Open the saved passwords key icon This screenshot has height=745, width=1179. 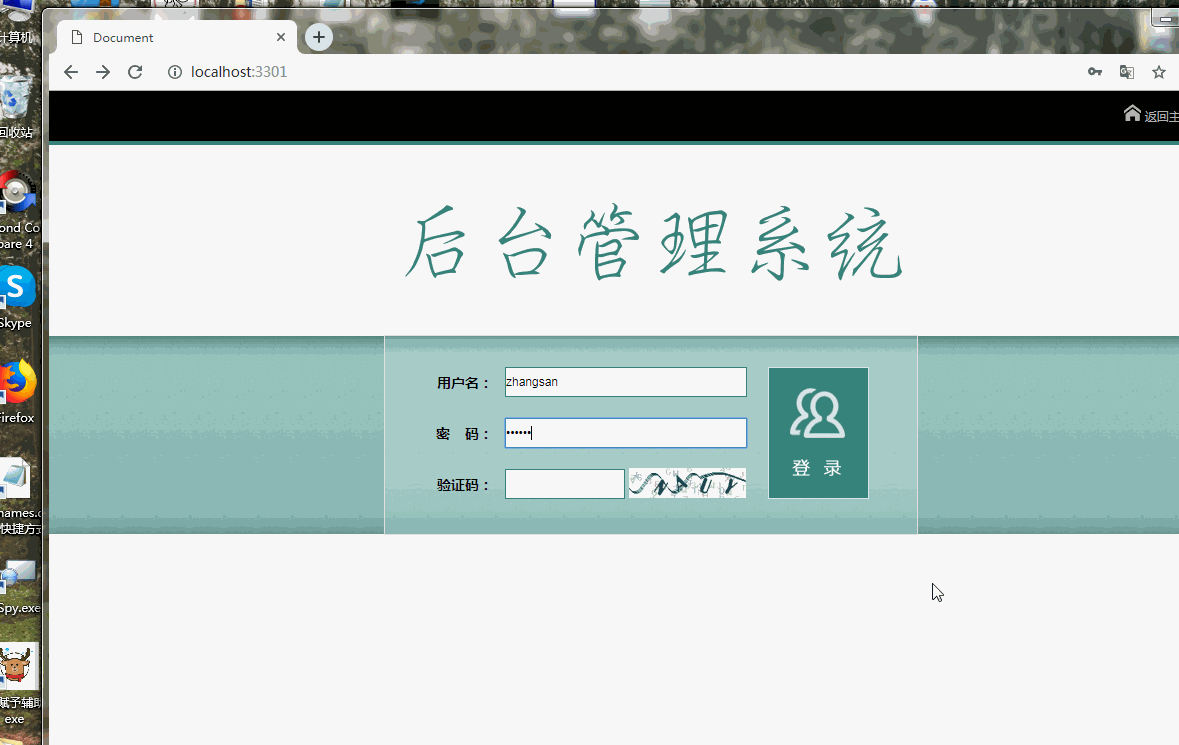[1095, 72]
